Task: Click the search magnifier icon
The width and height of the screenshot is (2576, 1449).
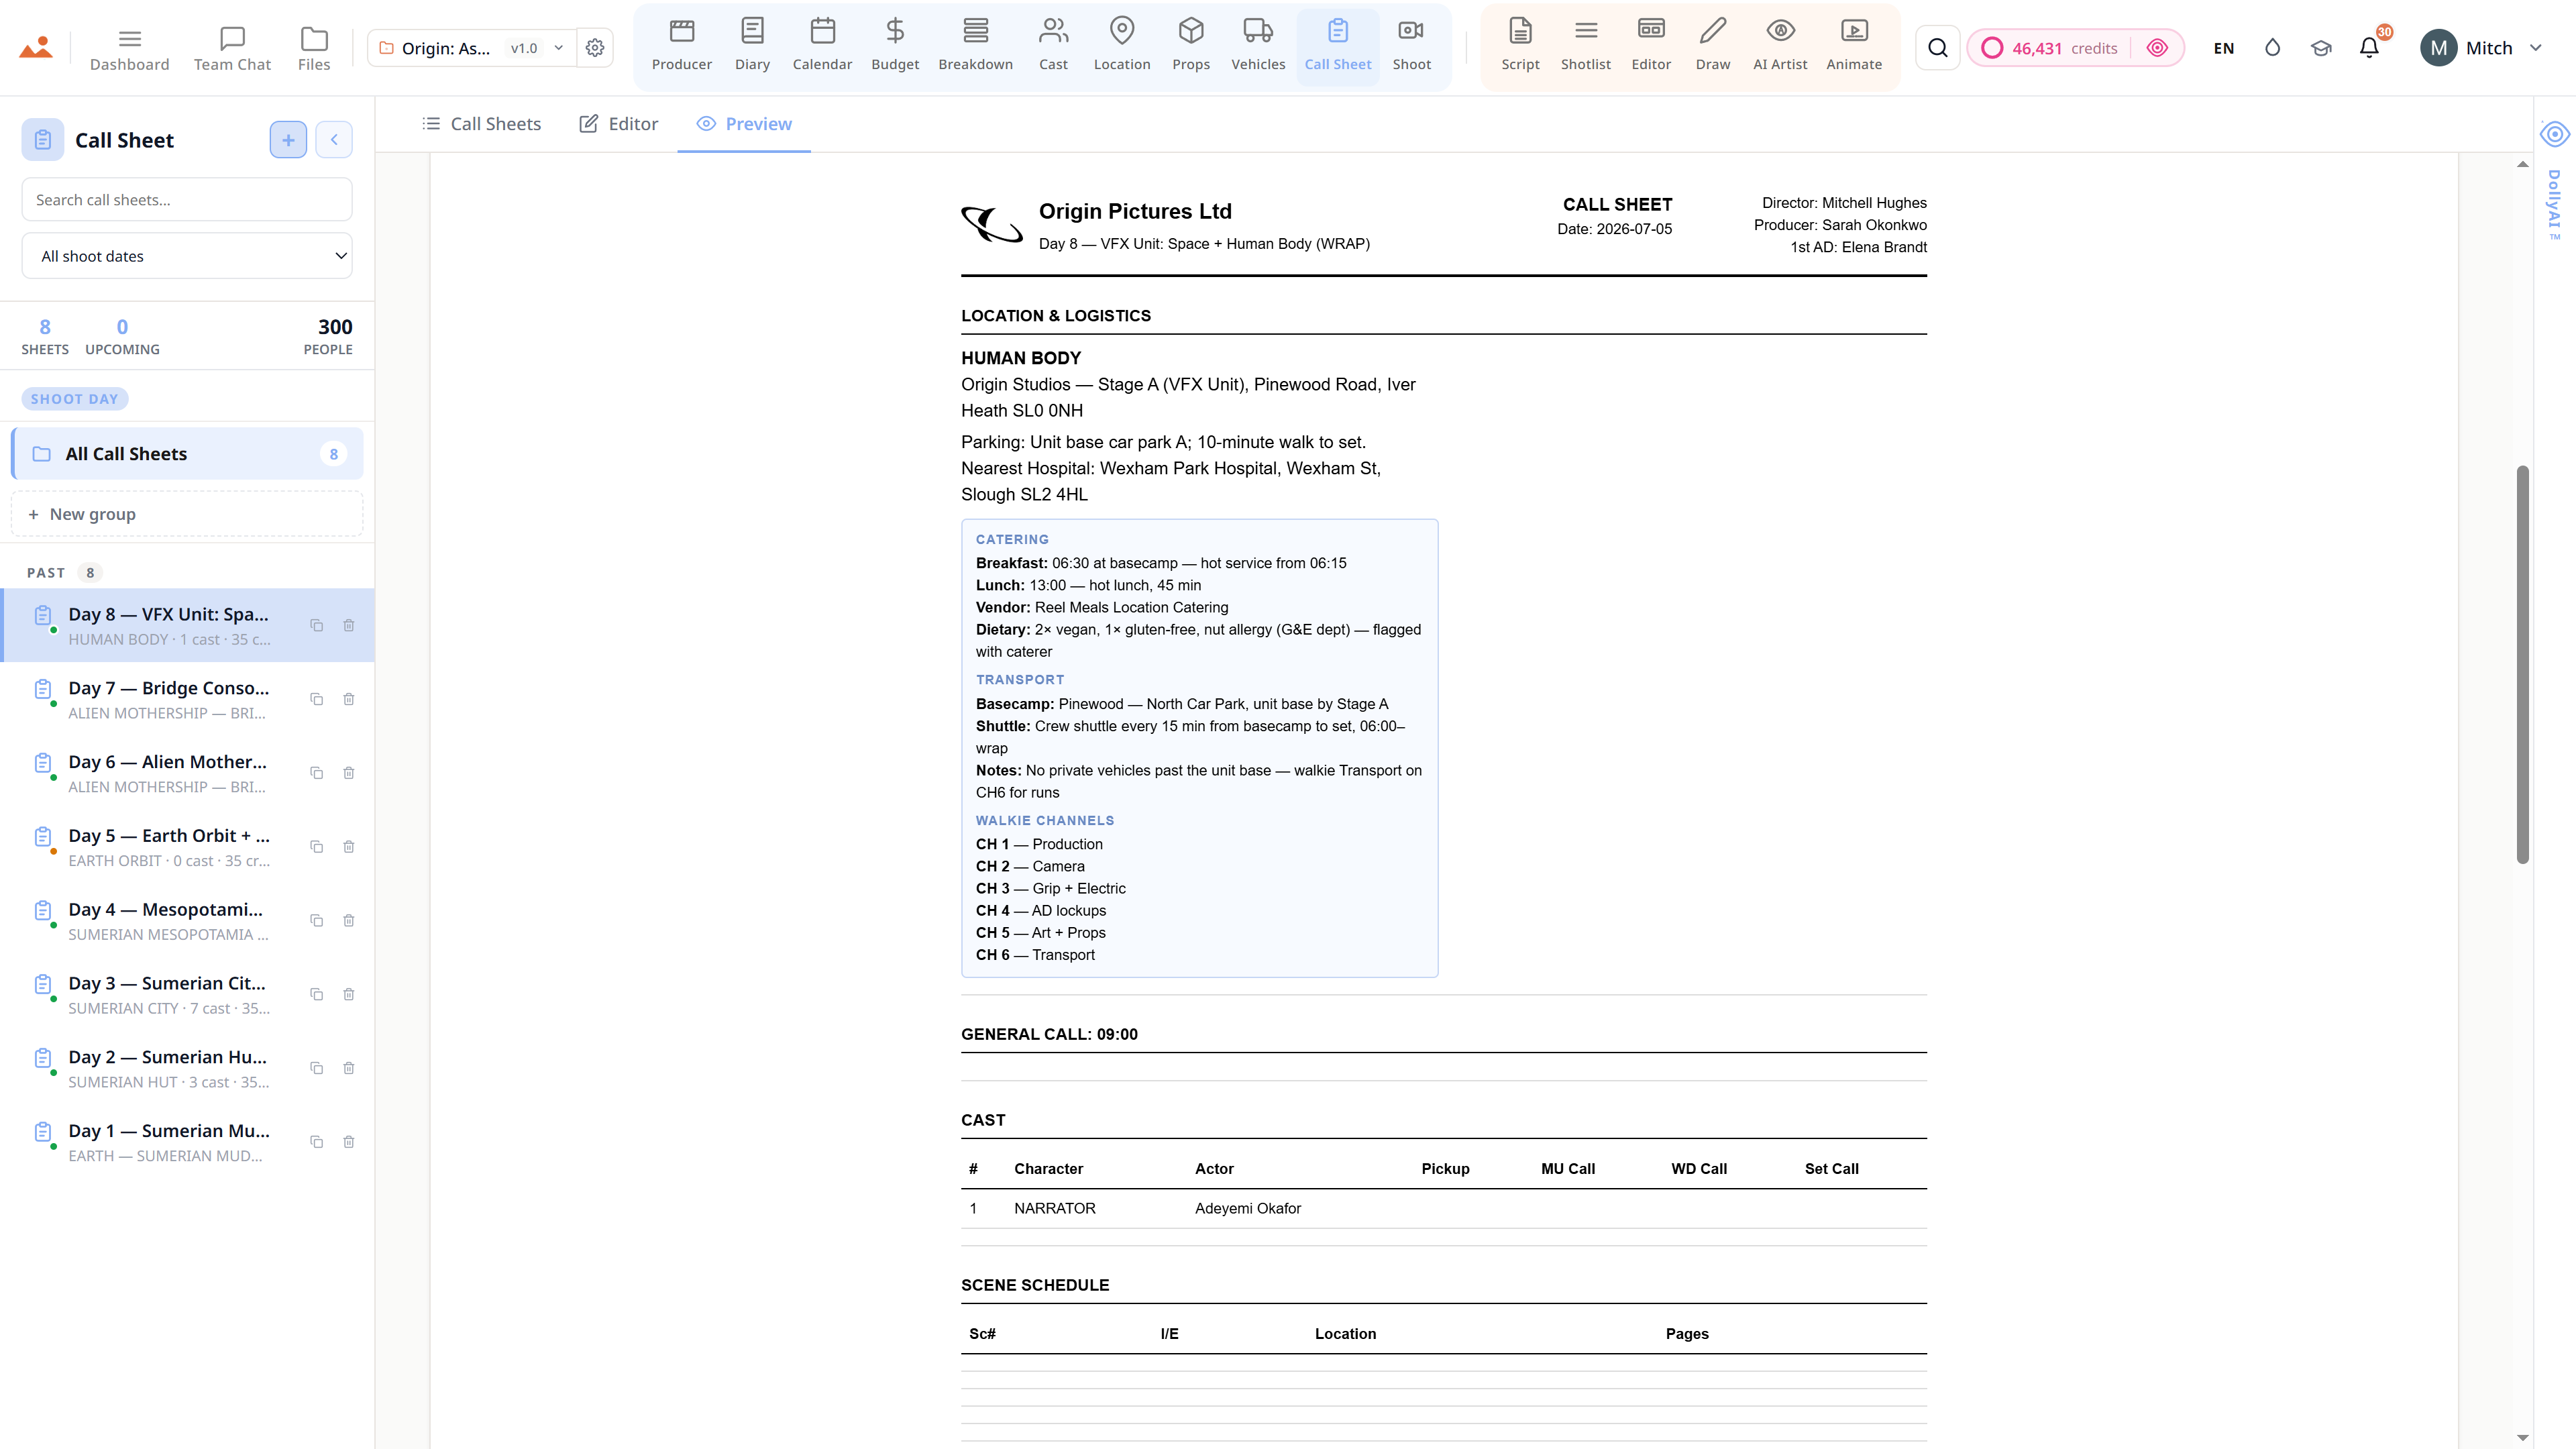Action: 1938,48
